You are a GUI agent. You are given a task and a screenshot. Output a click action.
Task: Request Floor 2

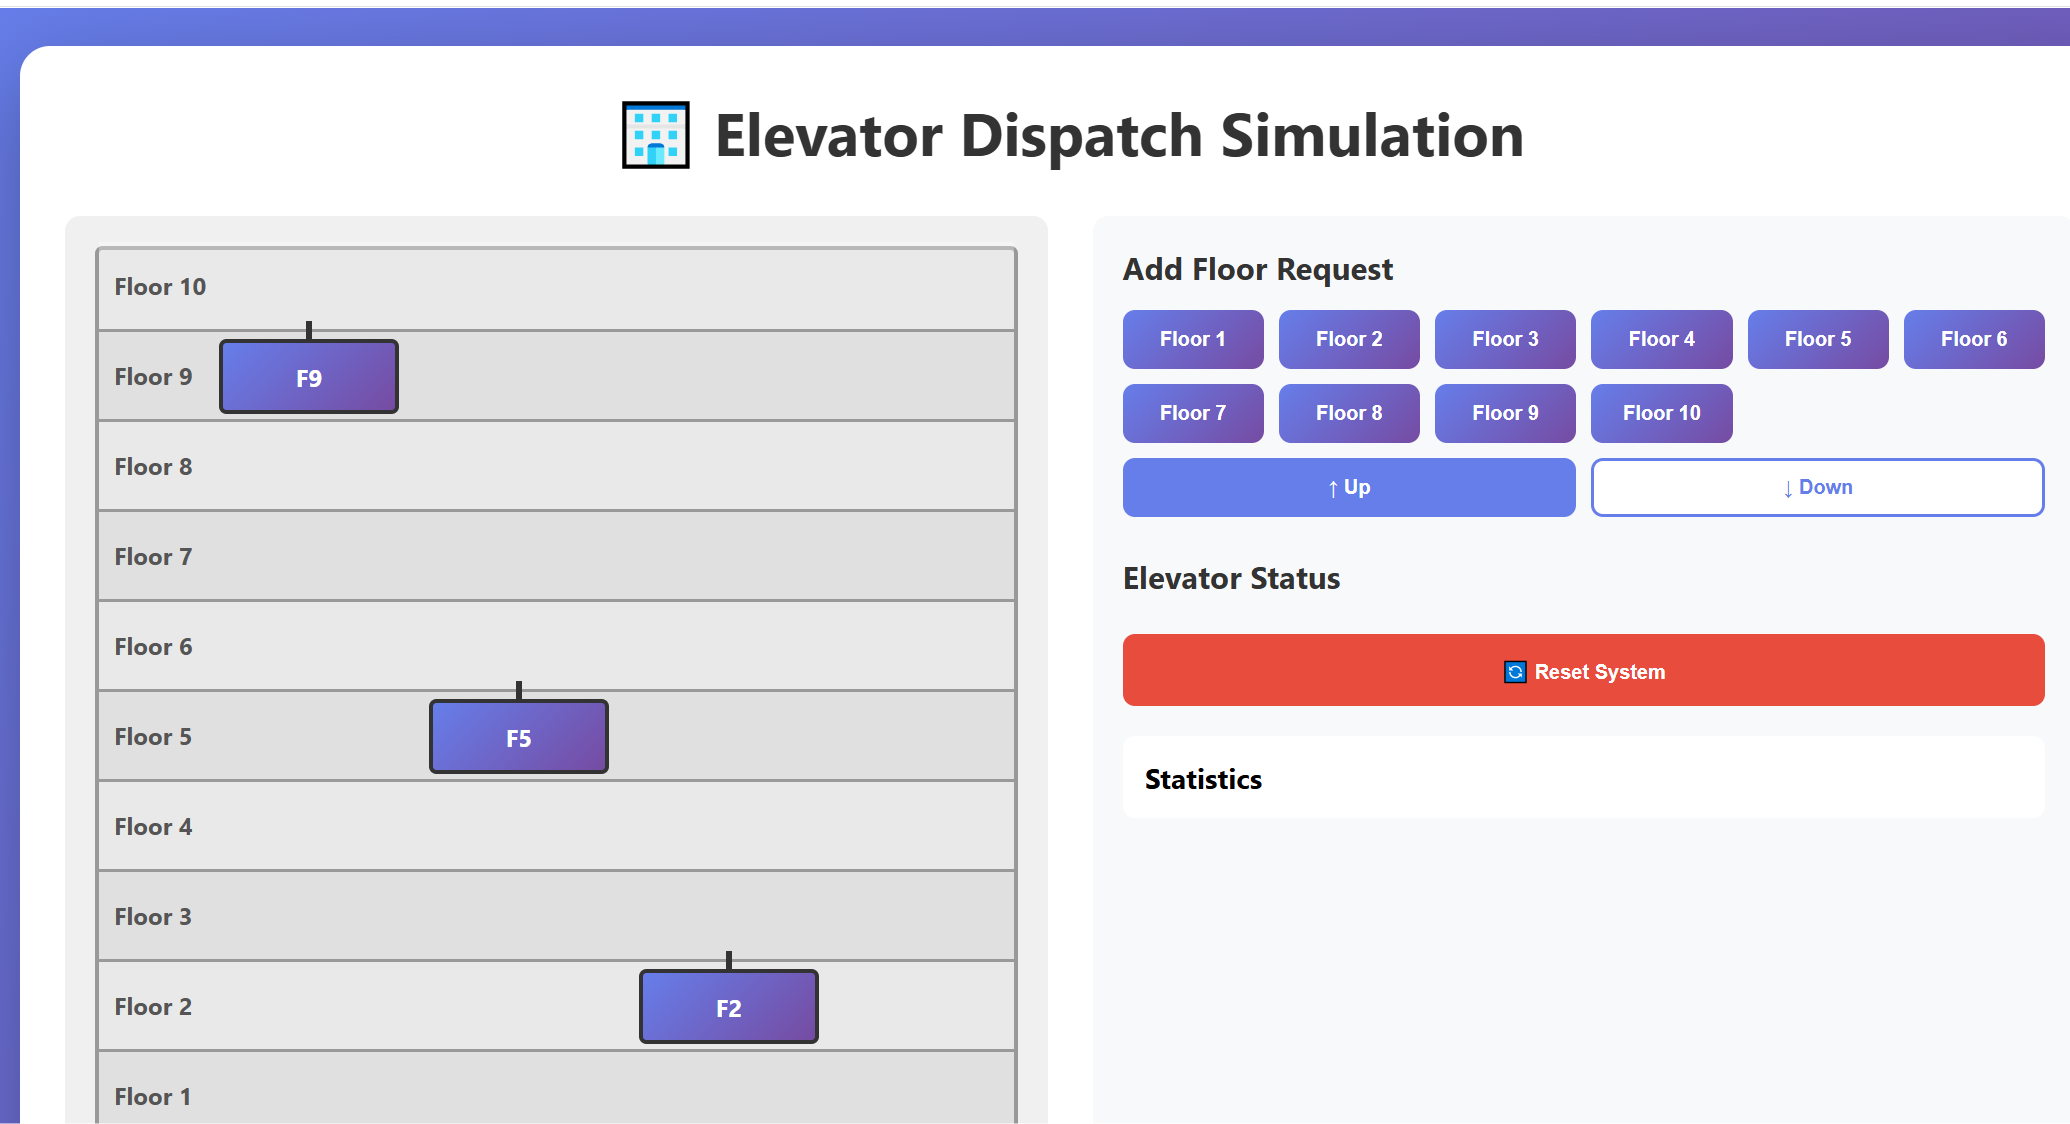[x=1349, y=339]
